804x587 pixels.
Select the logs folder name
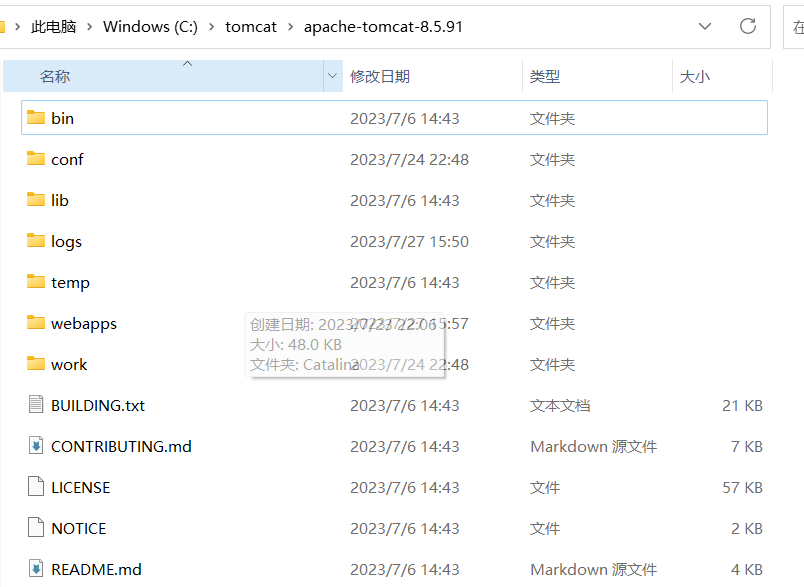(x=66, y=241)
